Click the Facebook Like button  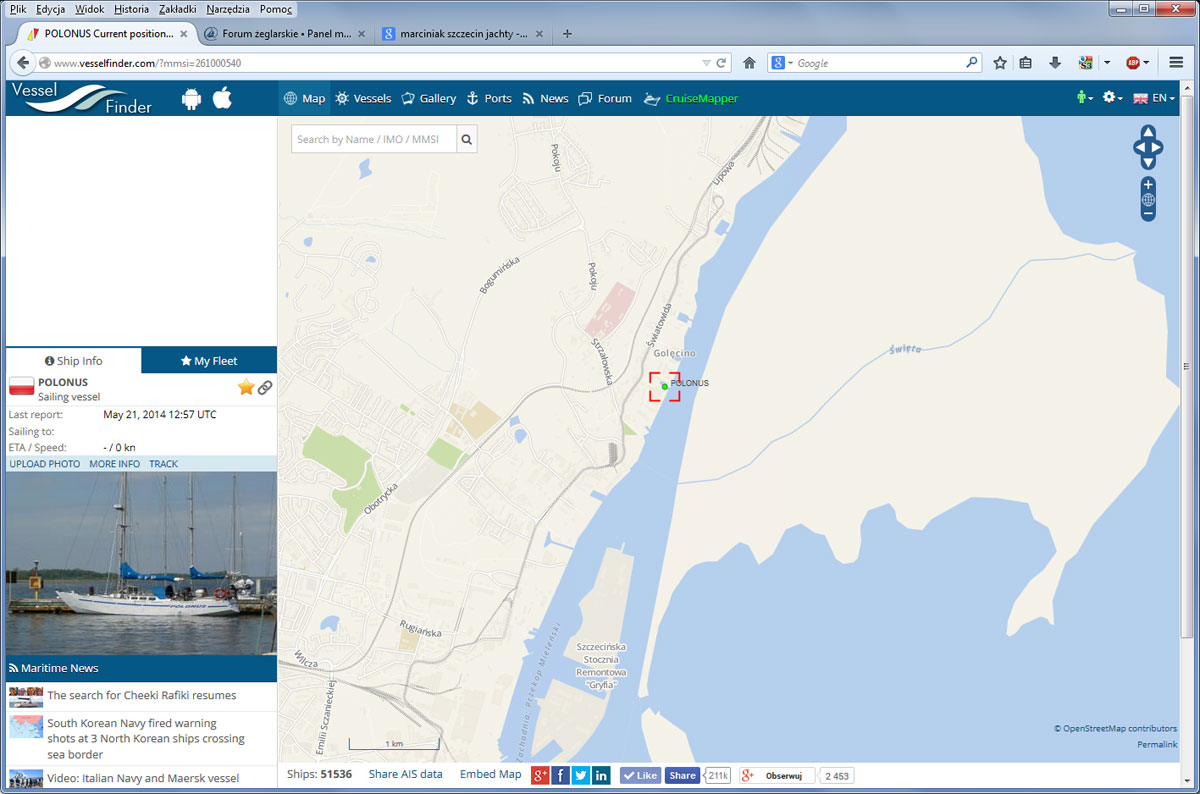pos(640,775)
